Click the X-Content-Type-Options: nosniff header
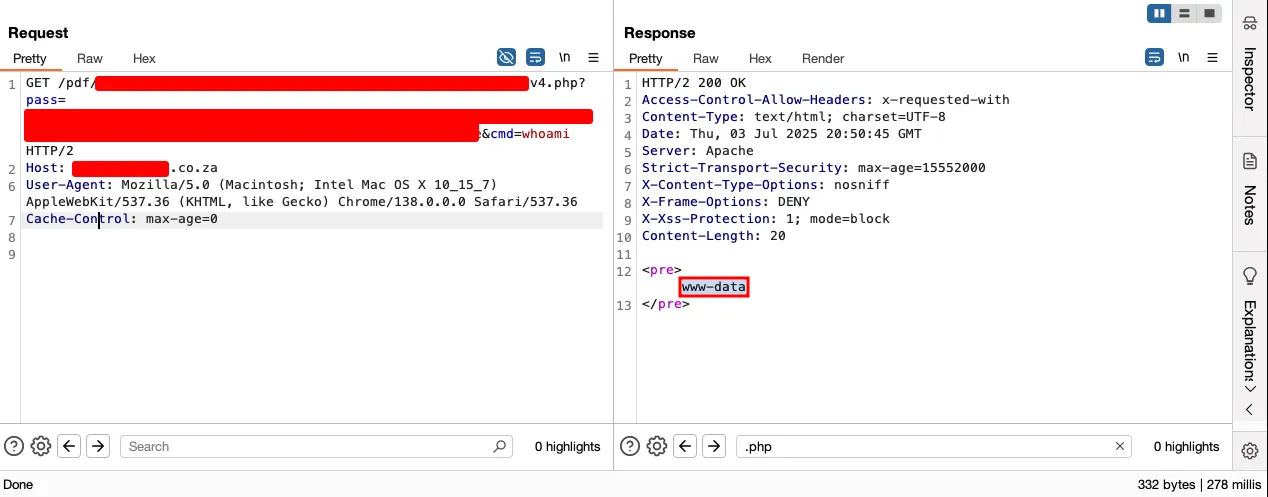Screen dimensions: 1268x497 [766, 185]
